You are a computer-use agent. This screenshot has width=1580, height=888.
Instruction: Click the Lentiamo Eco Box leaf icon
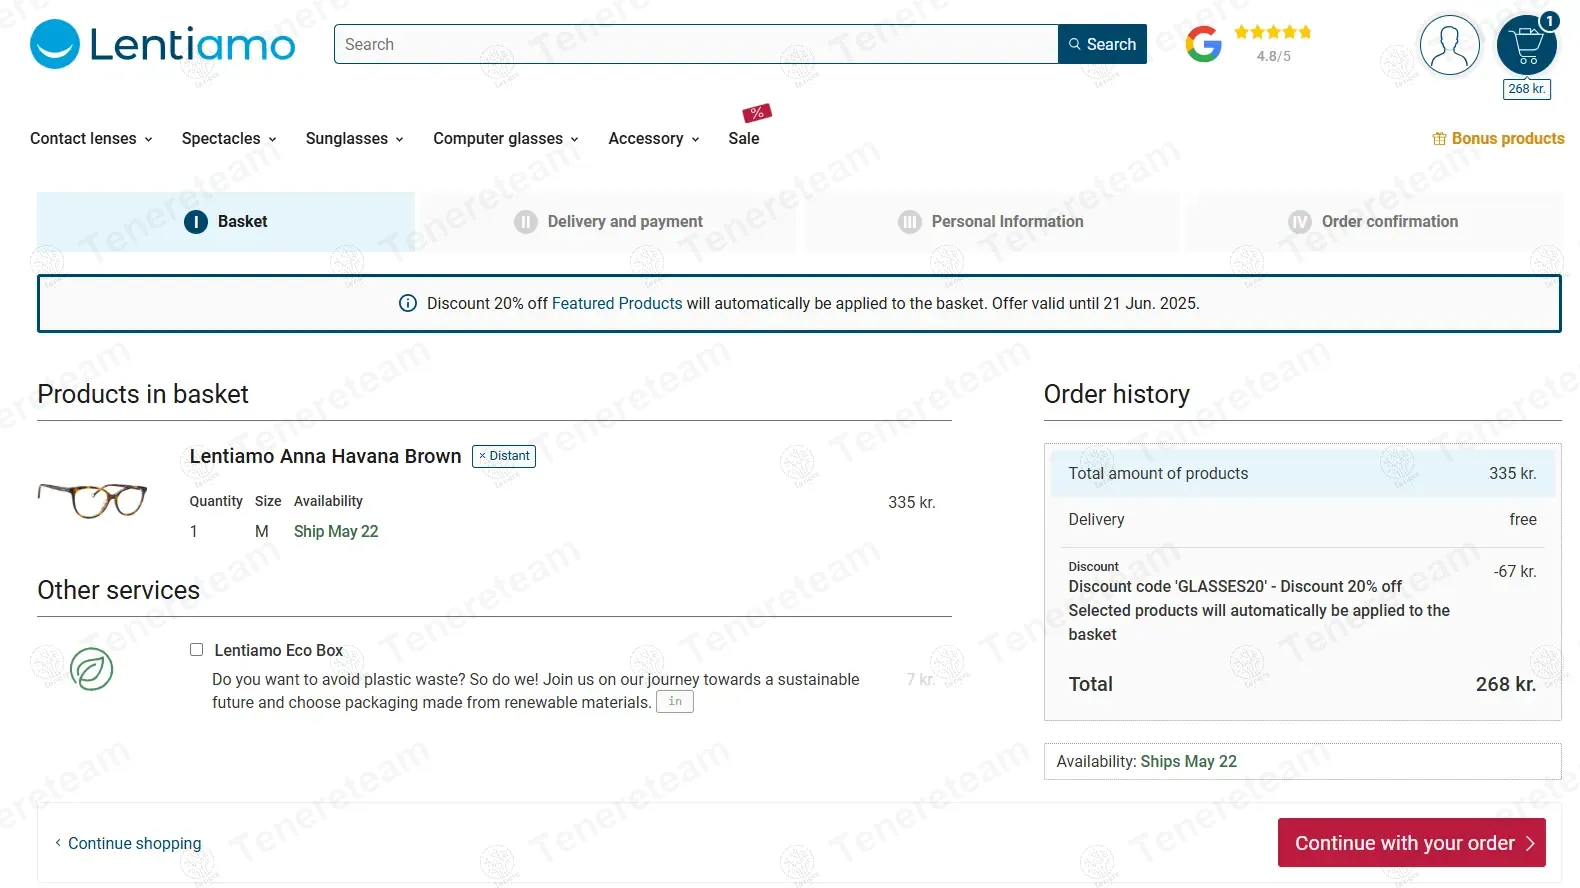click(x=91, y=669)
